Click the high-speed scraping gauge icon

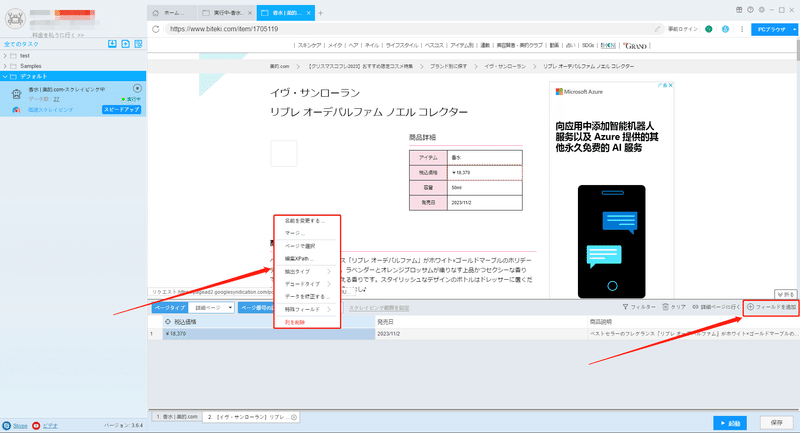click(16, 110)
